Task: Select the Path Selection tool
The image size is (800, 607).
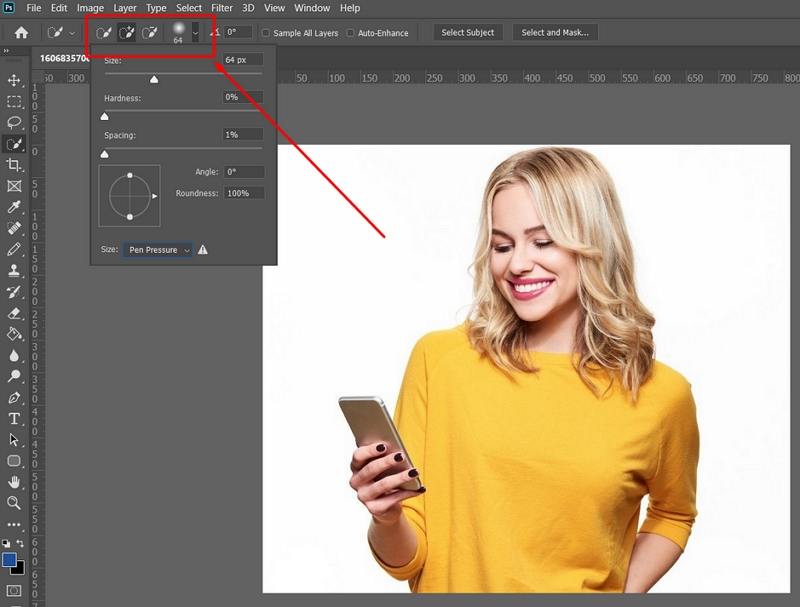Action: 14,440
